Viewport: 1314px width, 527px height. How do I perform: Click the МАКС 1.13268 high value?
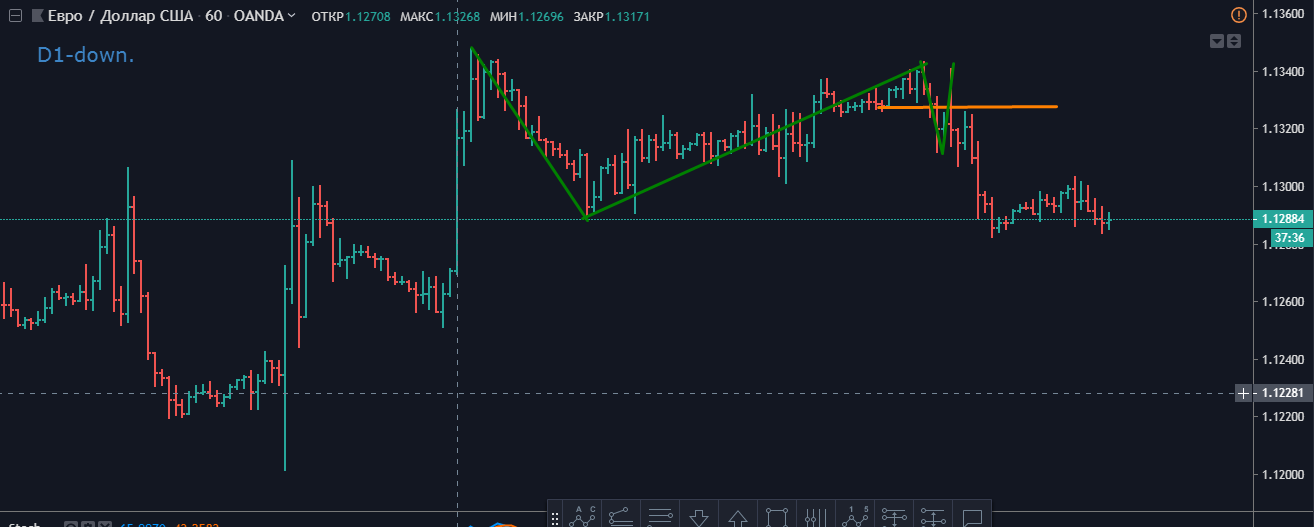[x=439, y=16]
